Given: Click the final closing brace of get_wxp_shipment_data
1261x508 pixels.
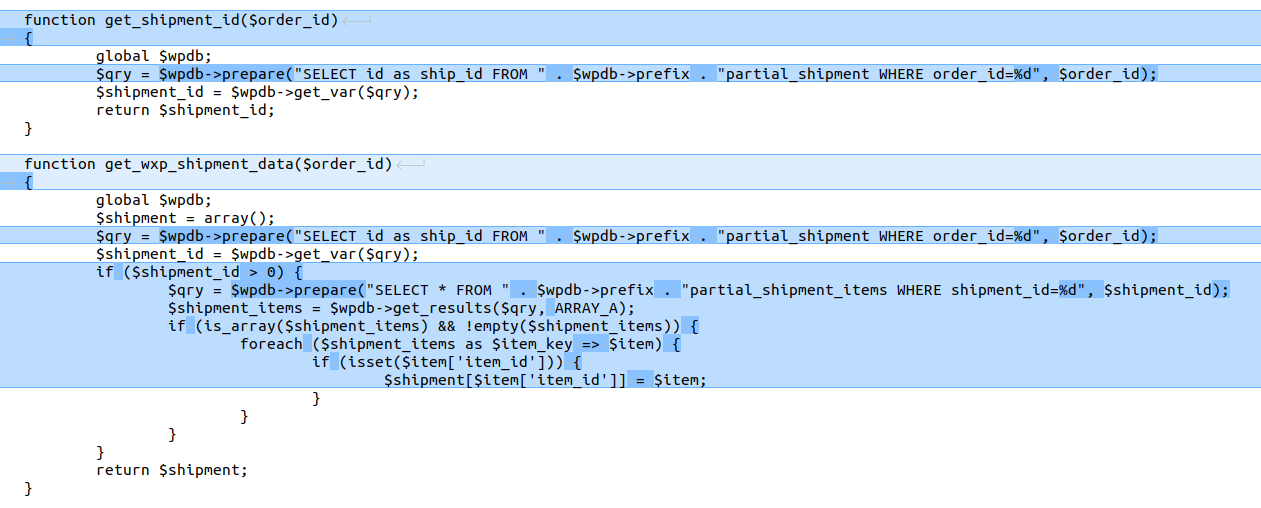Looking at the screenshot, I should pos(29,488).
